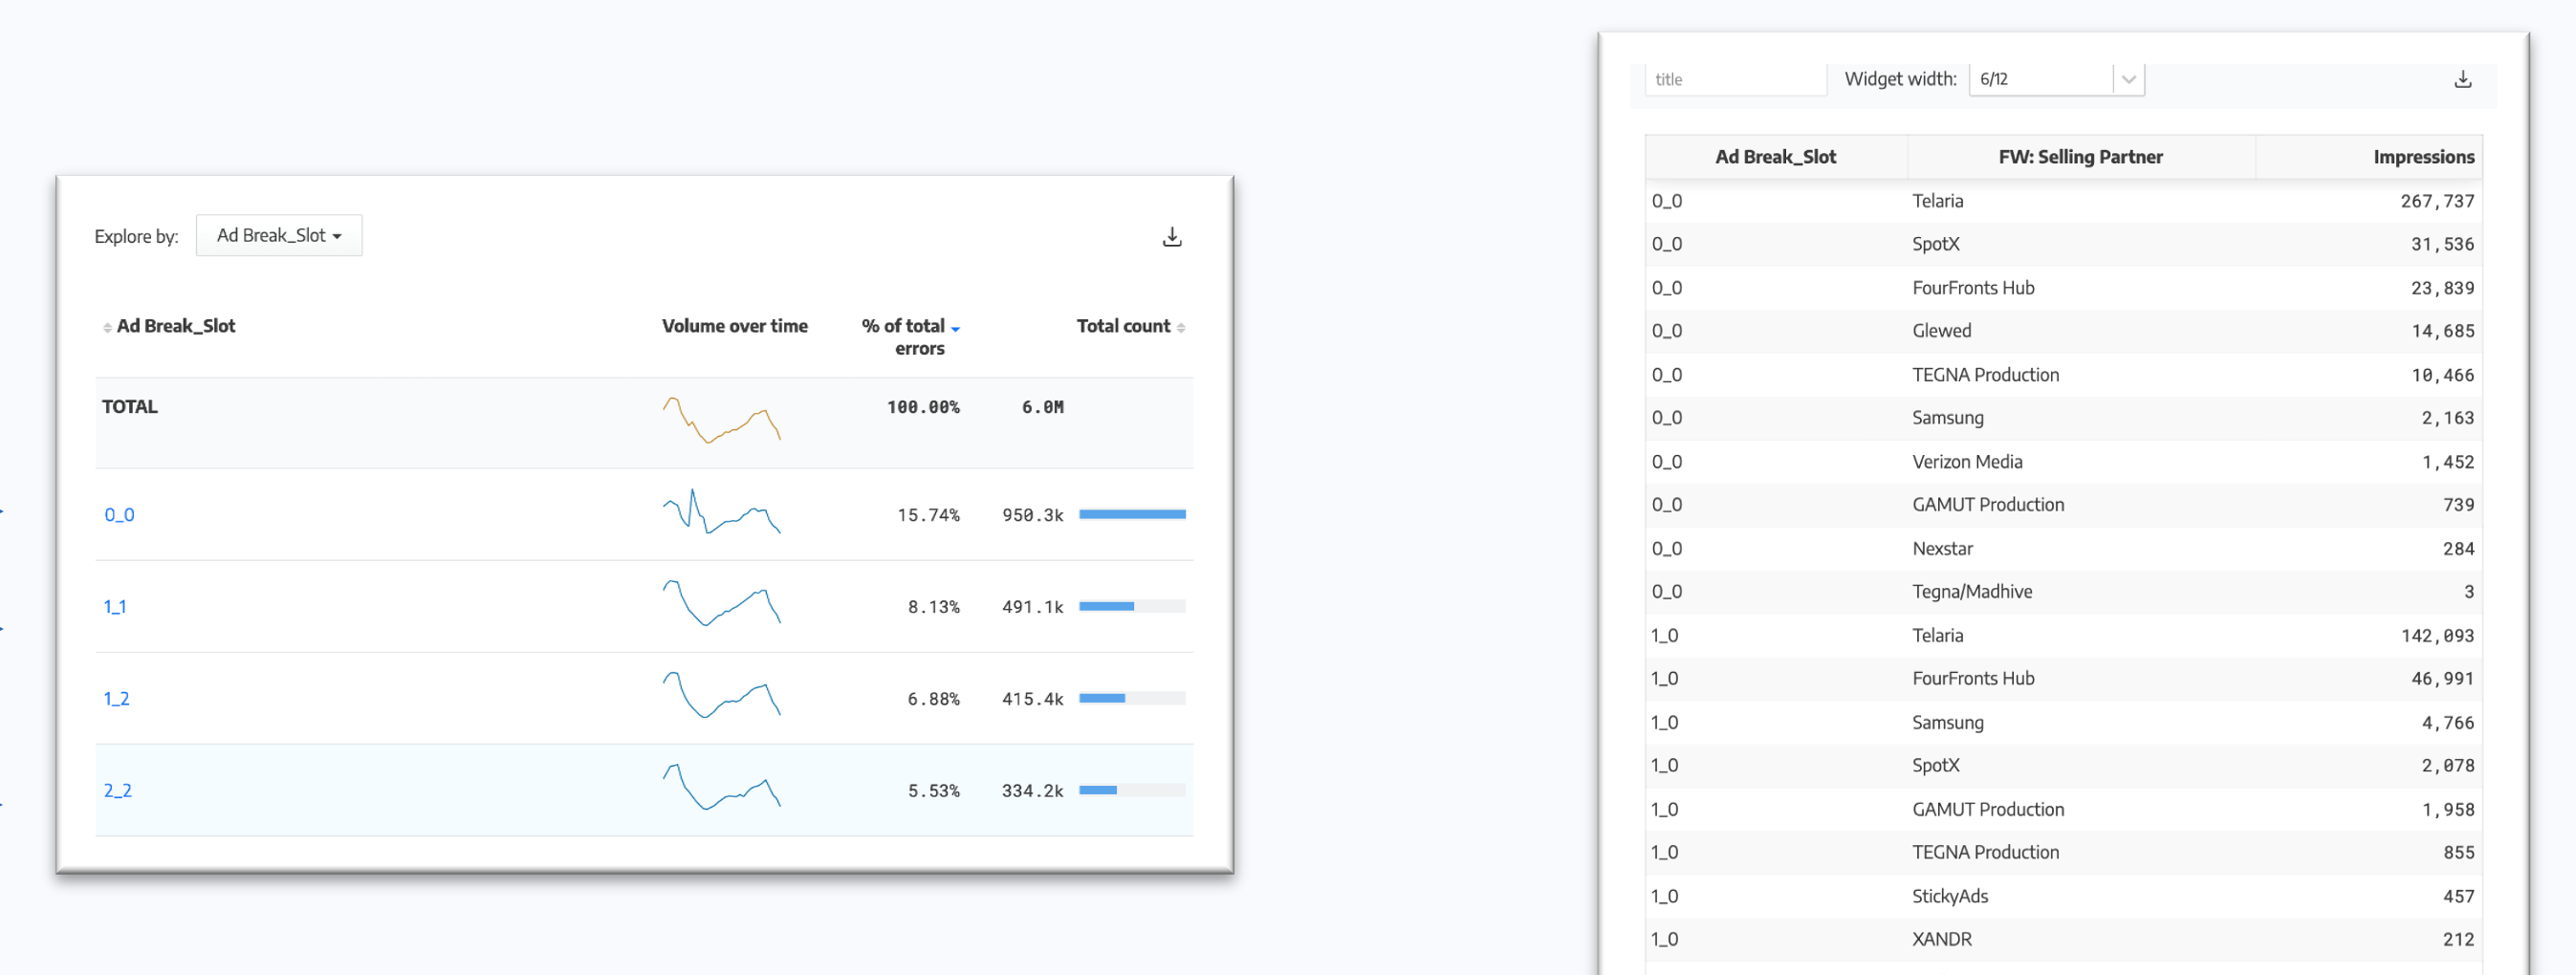Image resolution: width=2576 pixels, height=975 pixels.
Task: Sort by Total count column arrows
Action: [x=1181, y=327]
